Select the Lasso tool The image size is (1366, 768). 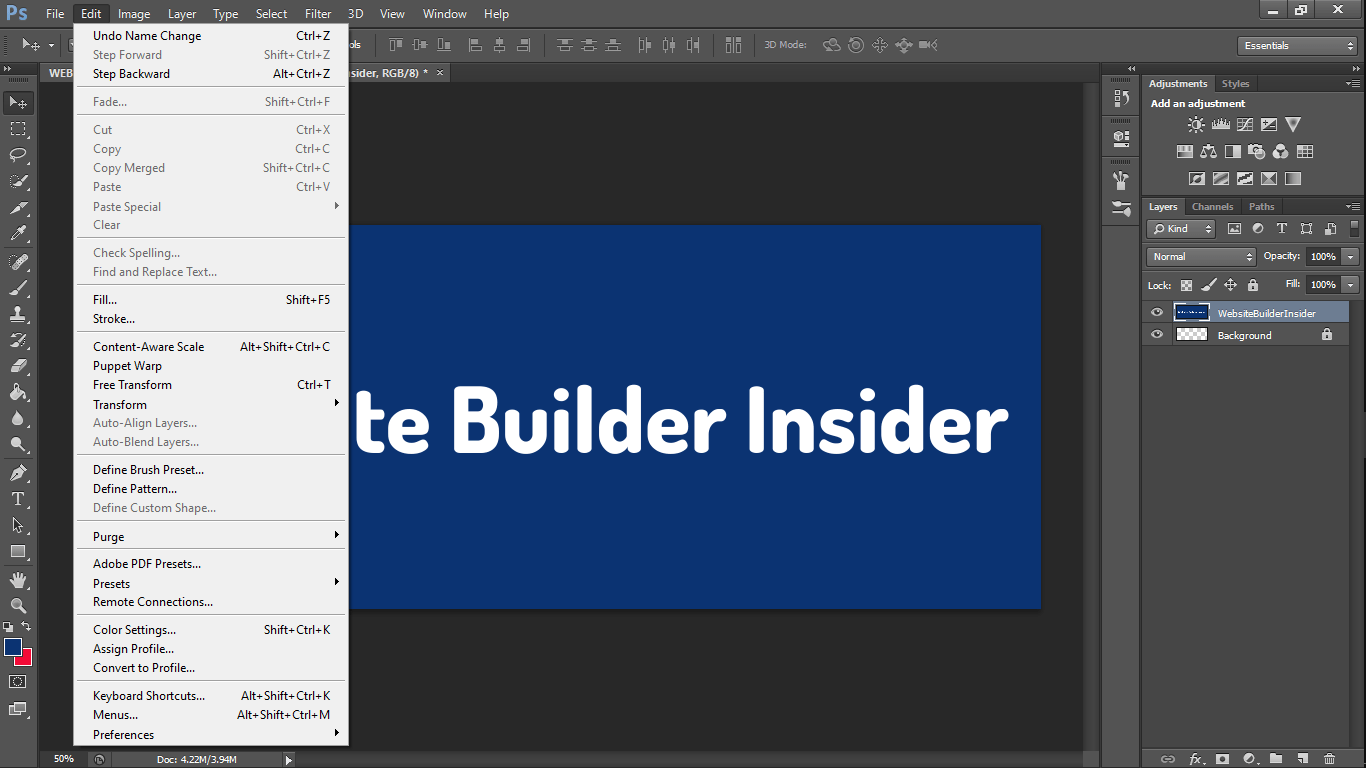point(17,155)
